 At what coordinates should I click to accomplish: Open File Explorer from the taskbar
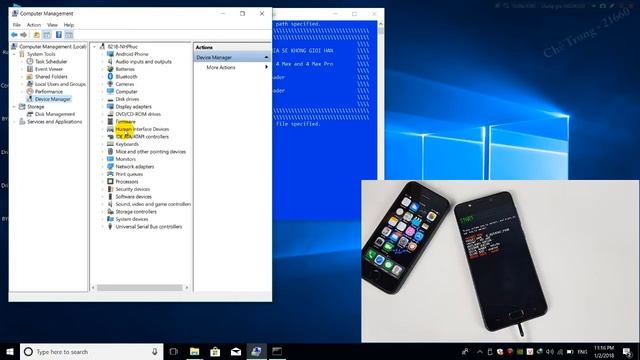[195, 351]
